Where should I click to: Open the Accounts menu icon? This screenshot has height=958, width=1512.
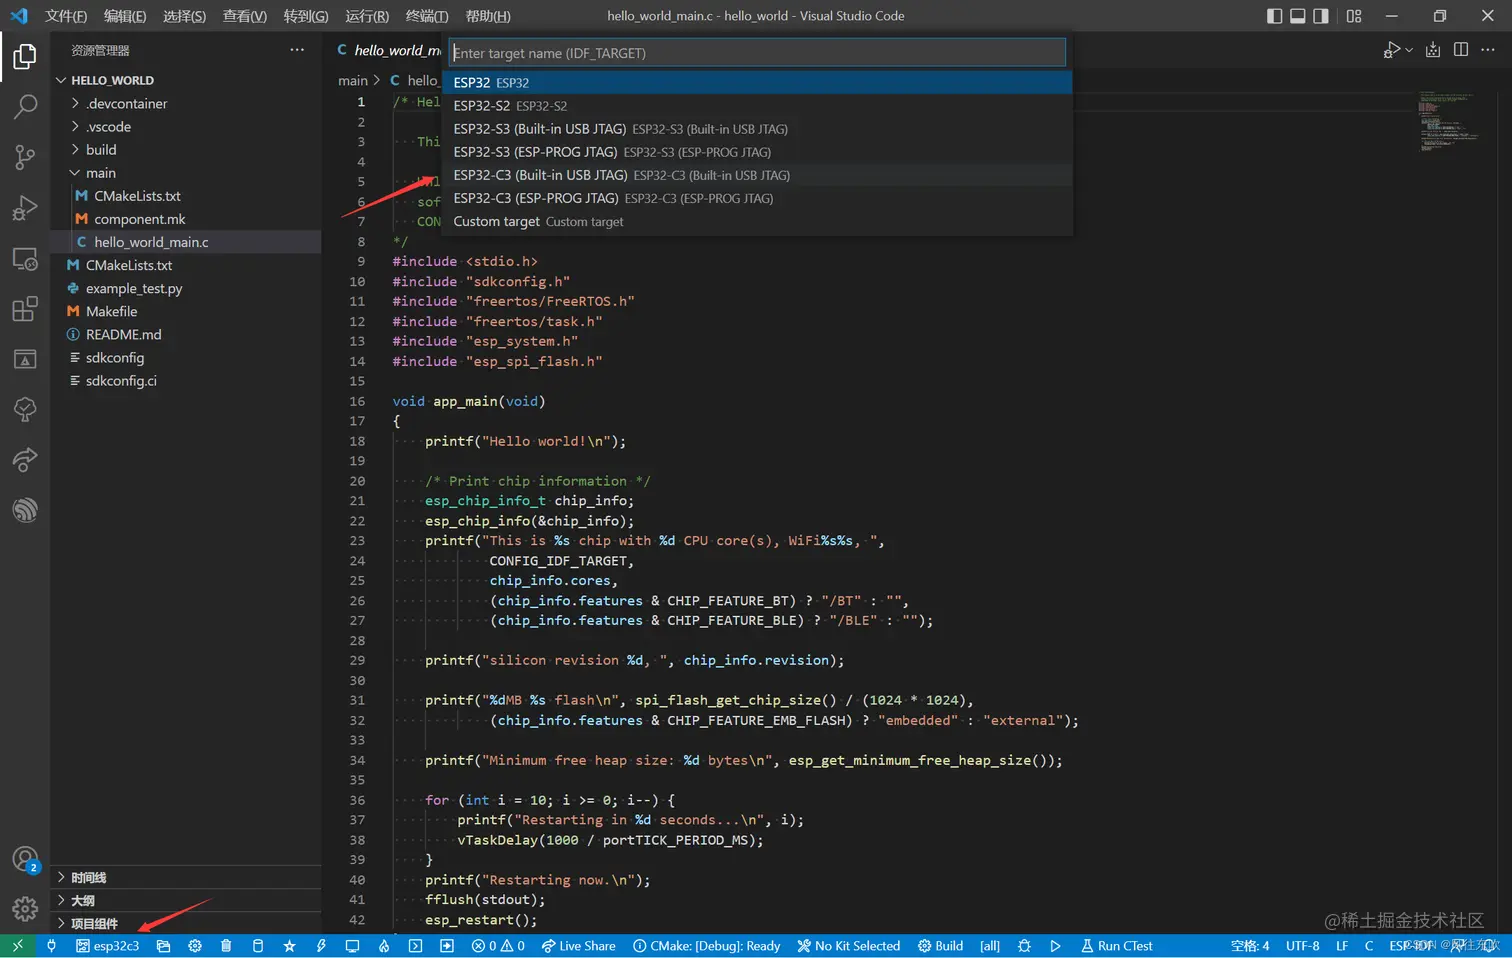tap(25, 860)
